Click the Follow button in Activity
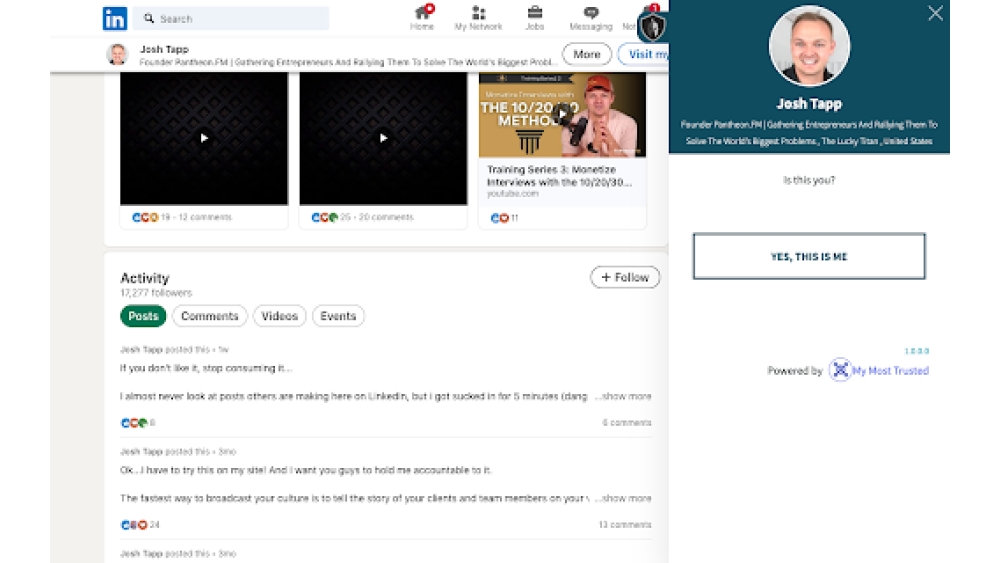Screen dimensions: 1000x563 [624, 277]
